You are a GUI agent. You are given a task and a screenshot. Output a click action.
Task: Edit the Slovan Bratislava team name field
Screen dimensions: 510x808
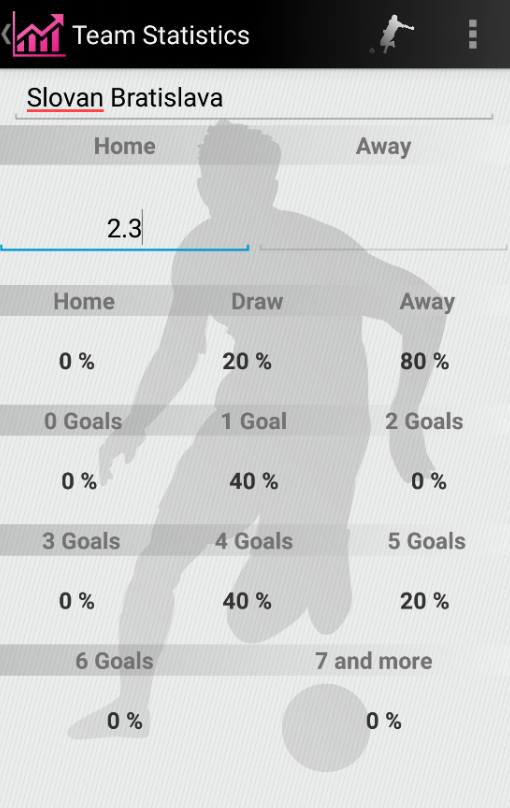tap(254, 98)
